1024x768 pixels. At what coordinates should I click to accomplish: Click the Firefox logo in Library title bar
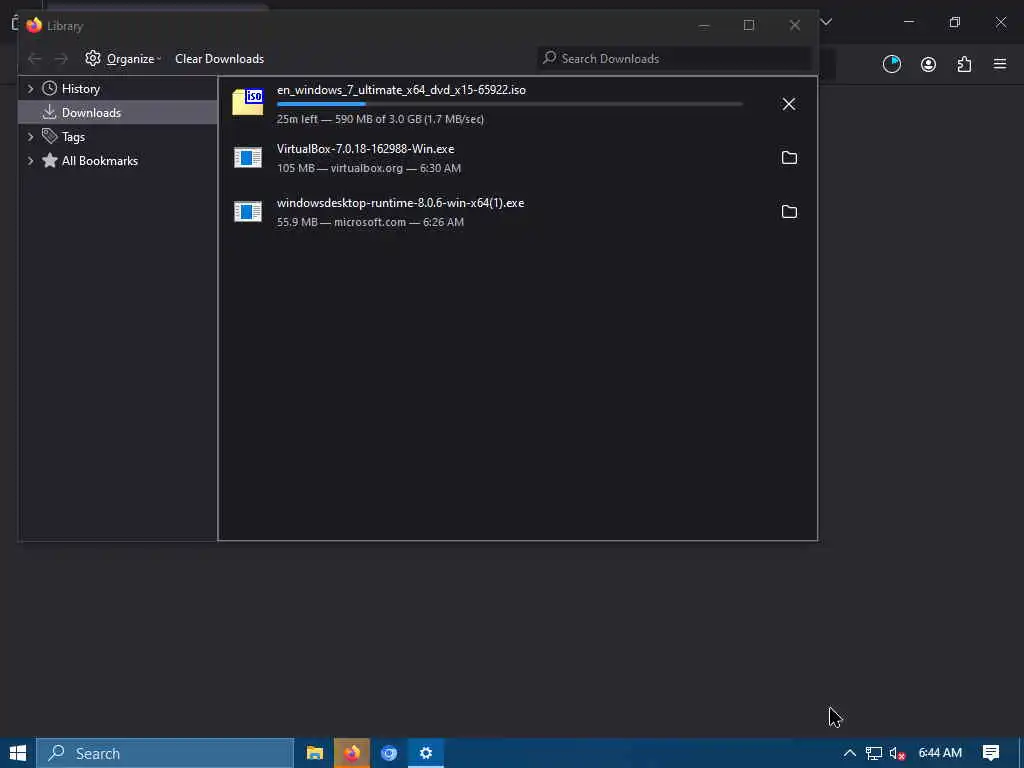pyautogui.click(x=34, y=25)
